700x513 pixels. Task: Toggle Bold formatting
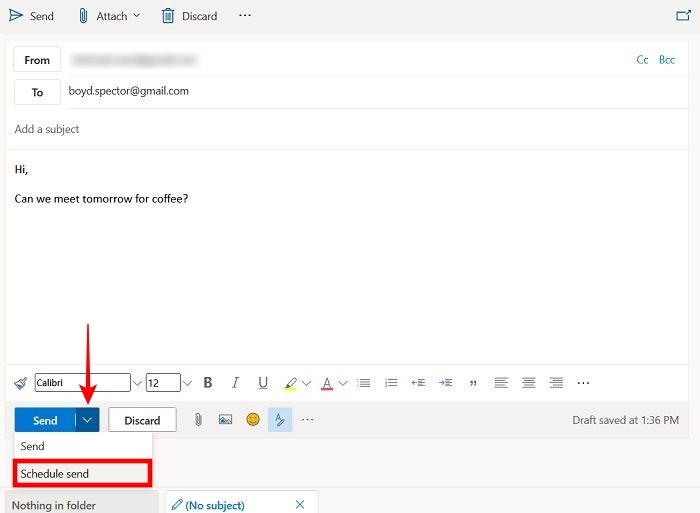pyautogui.click(x=208, y=383)
